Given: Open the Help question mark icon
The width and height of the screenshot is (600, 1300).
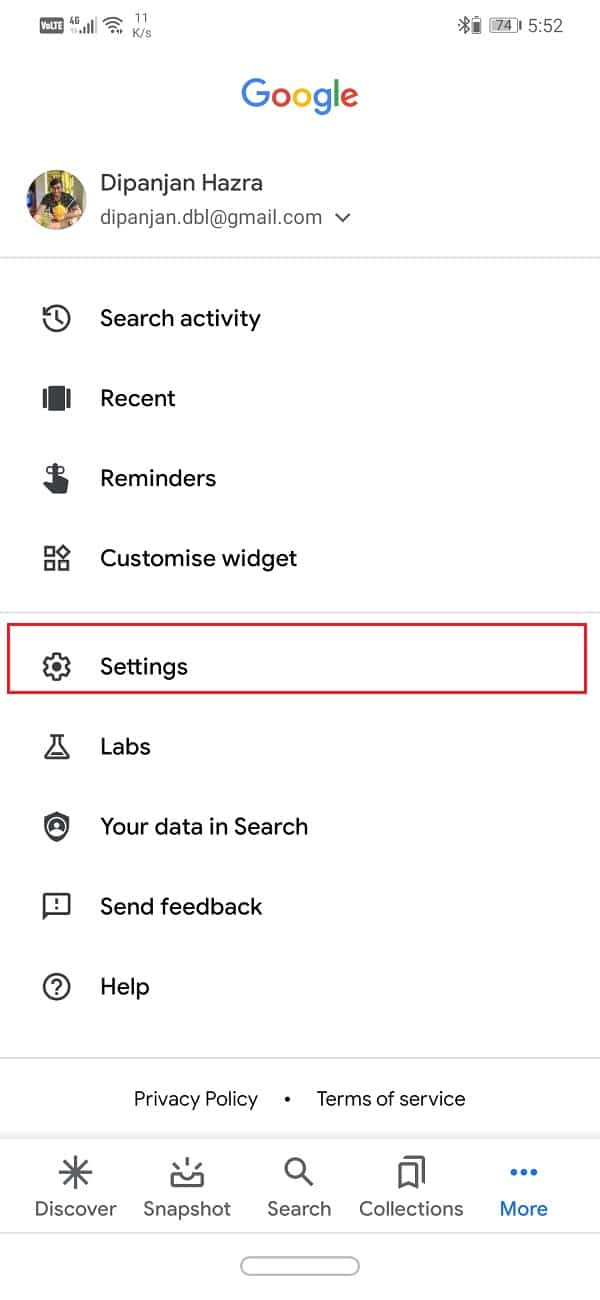Looking at the screenshot, I should (56, 987).
